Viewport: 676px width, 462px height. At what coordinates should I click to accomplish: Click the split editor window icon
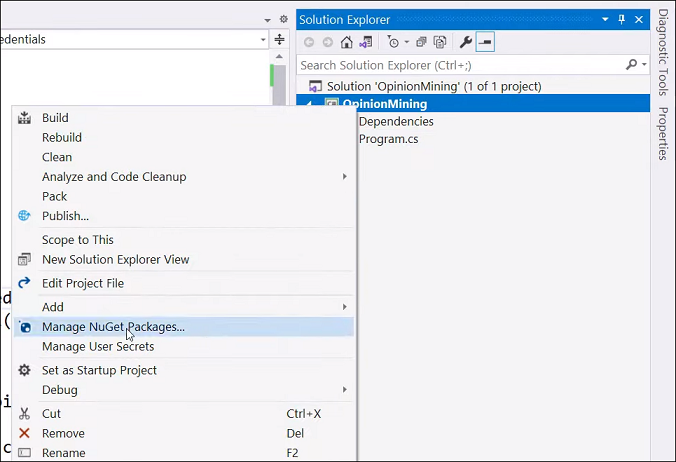(280, 40)
